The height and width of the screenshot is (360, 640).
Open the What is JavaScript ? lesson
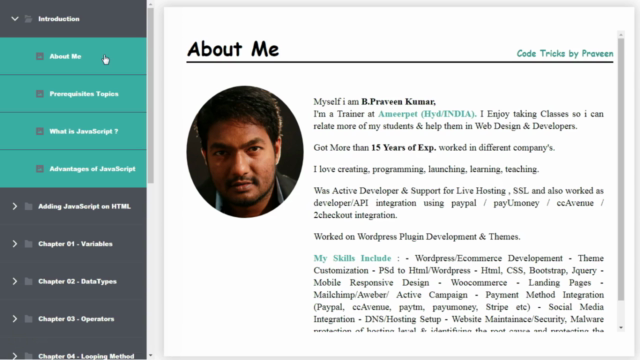pyautogui.click(x=73, y=131)
